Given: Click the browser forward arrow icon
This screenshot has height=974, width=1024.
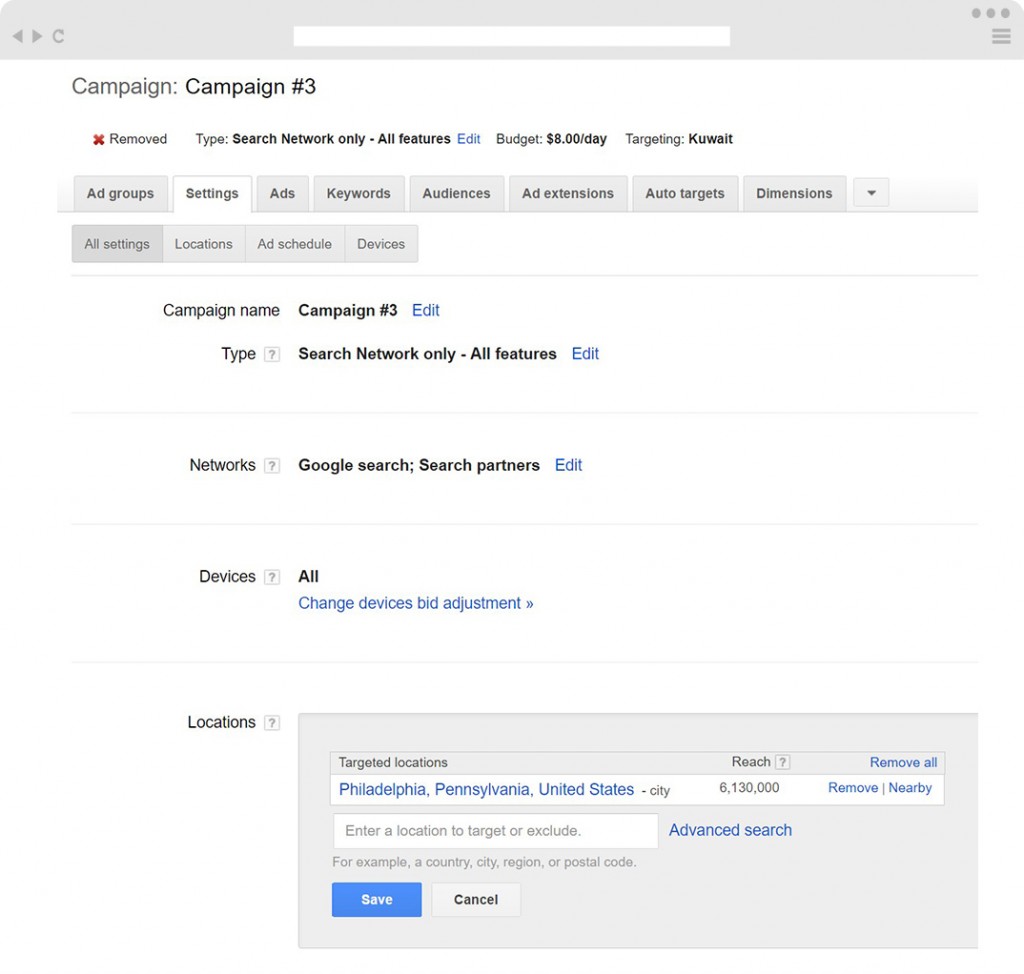Looking at the screenshot, I should (37, 36).
